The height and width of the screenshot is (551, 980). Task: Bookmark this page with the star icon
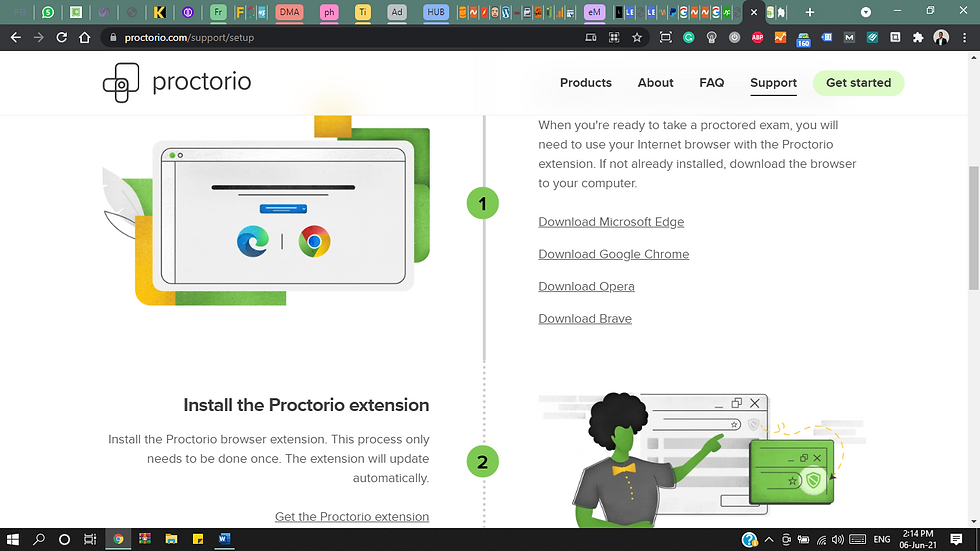637,37
